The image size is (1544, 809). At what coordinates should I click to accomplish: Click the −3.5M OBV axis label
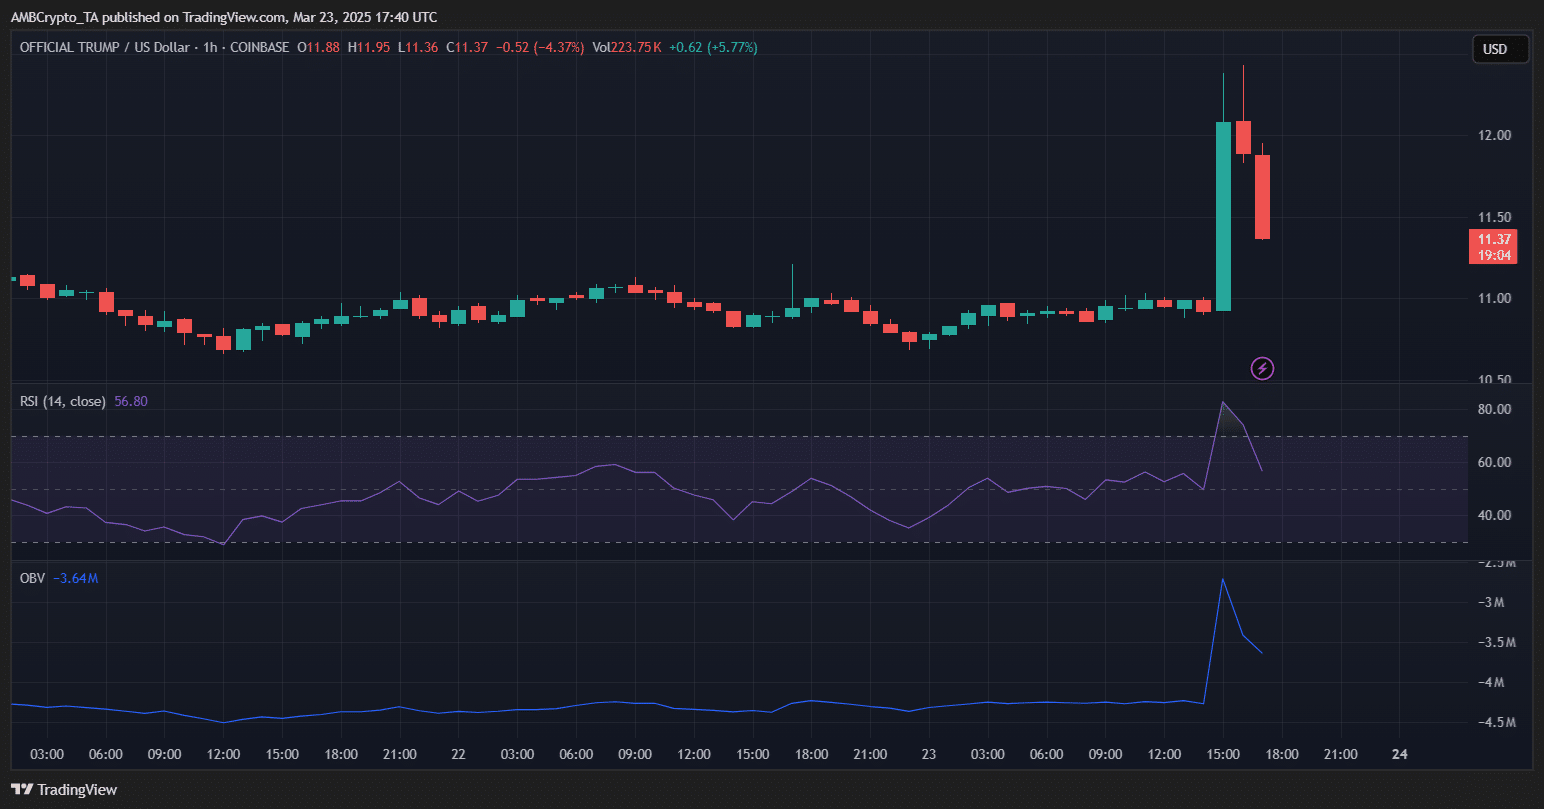(1498, 642)
